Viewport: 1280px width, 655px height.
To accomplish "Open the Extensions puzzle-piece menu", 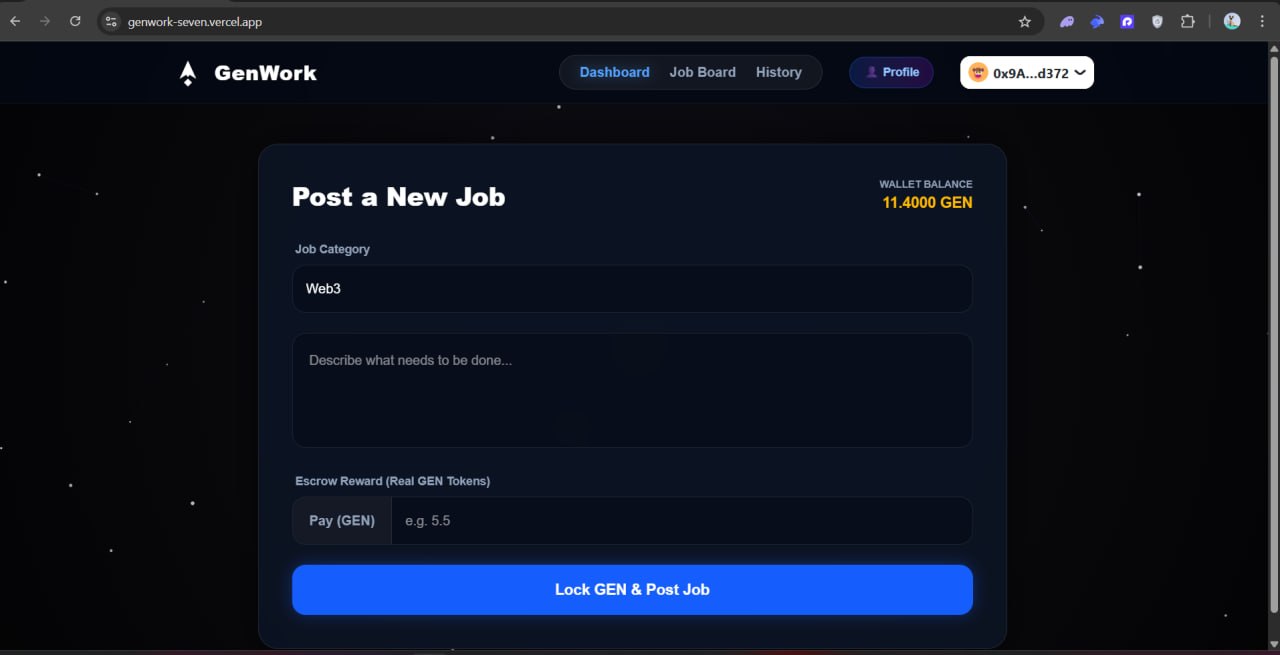I will 1188,21.
